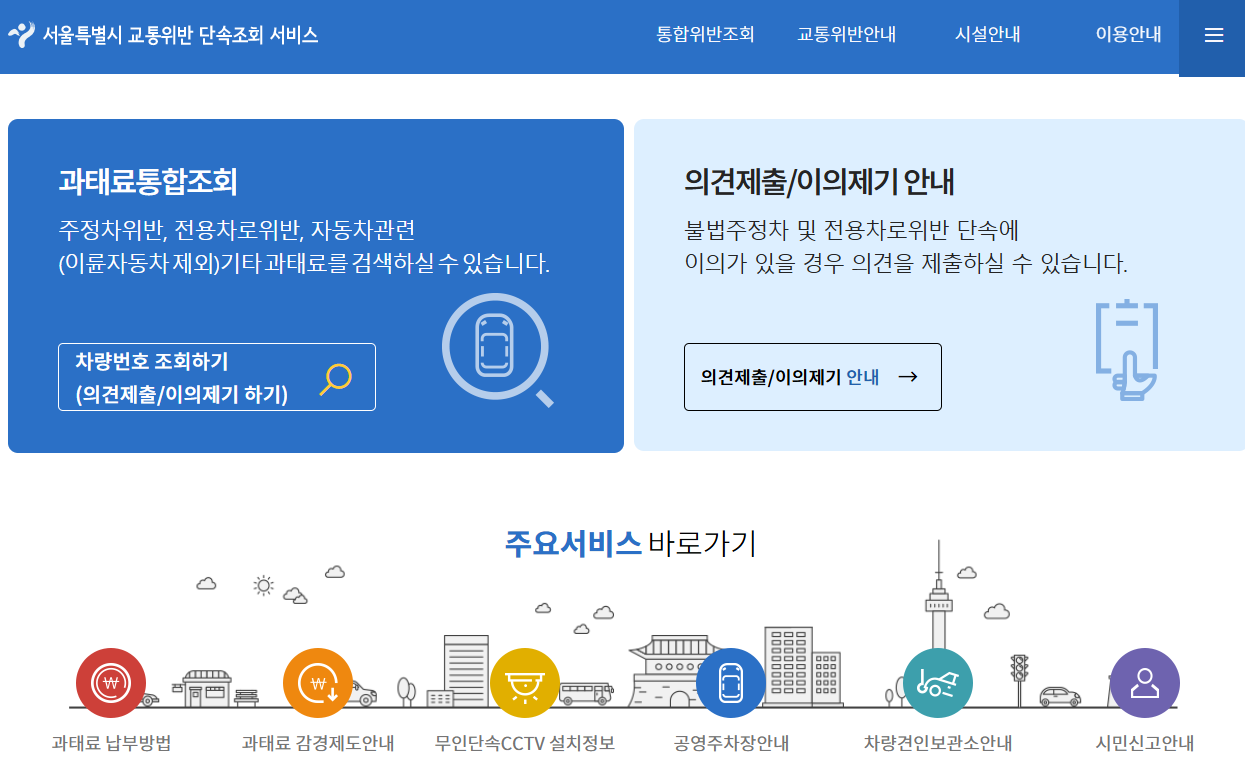Click the car-in-magnifier illustration on the blue card
1245x771 pixels.
pyautogui.click(x=494, y=348)
